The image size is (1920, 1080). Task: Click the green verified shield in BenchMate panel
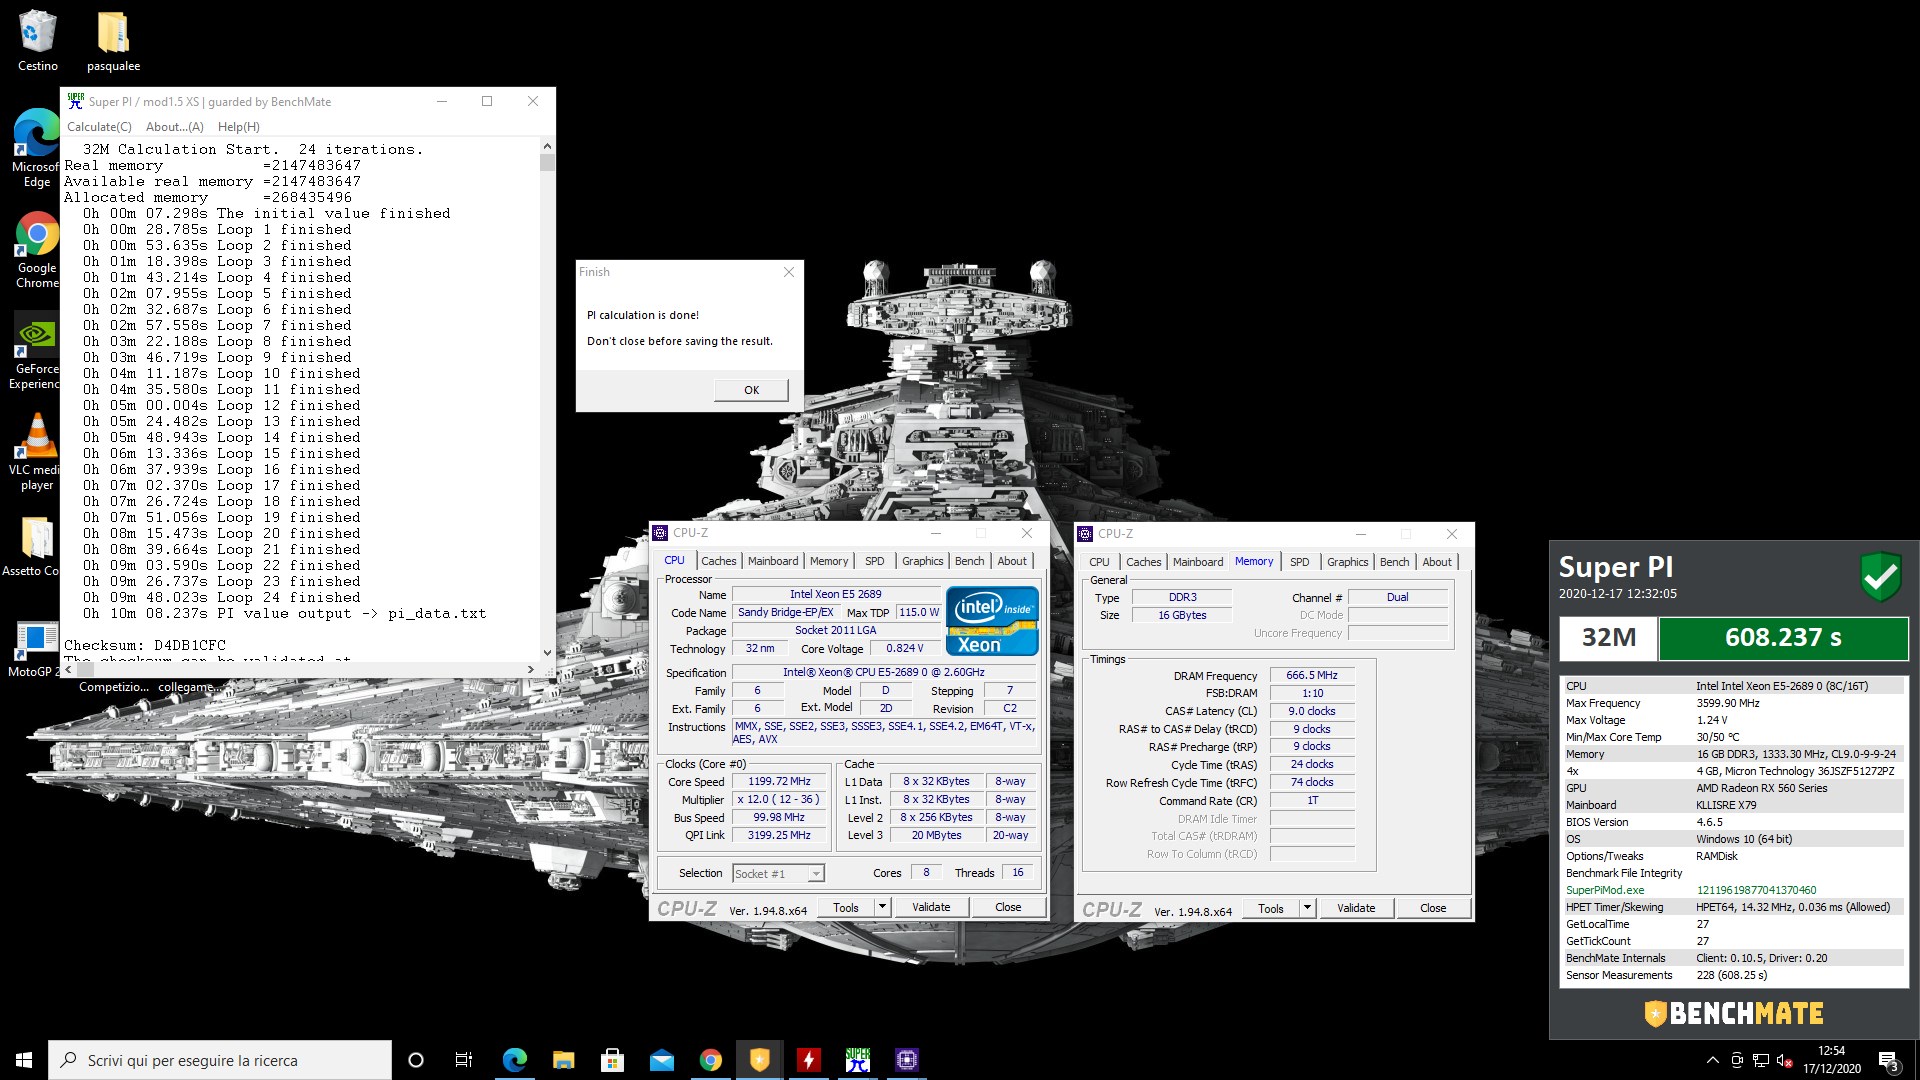pos(1880,576)
